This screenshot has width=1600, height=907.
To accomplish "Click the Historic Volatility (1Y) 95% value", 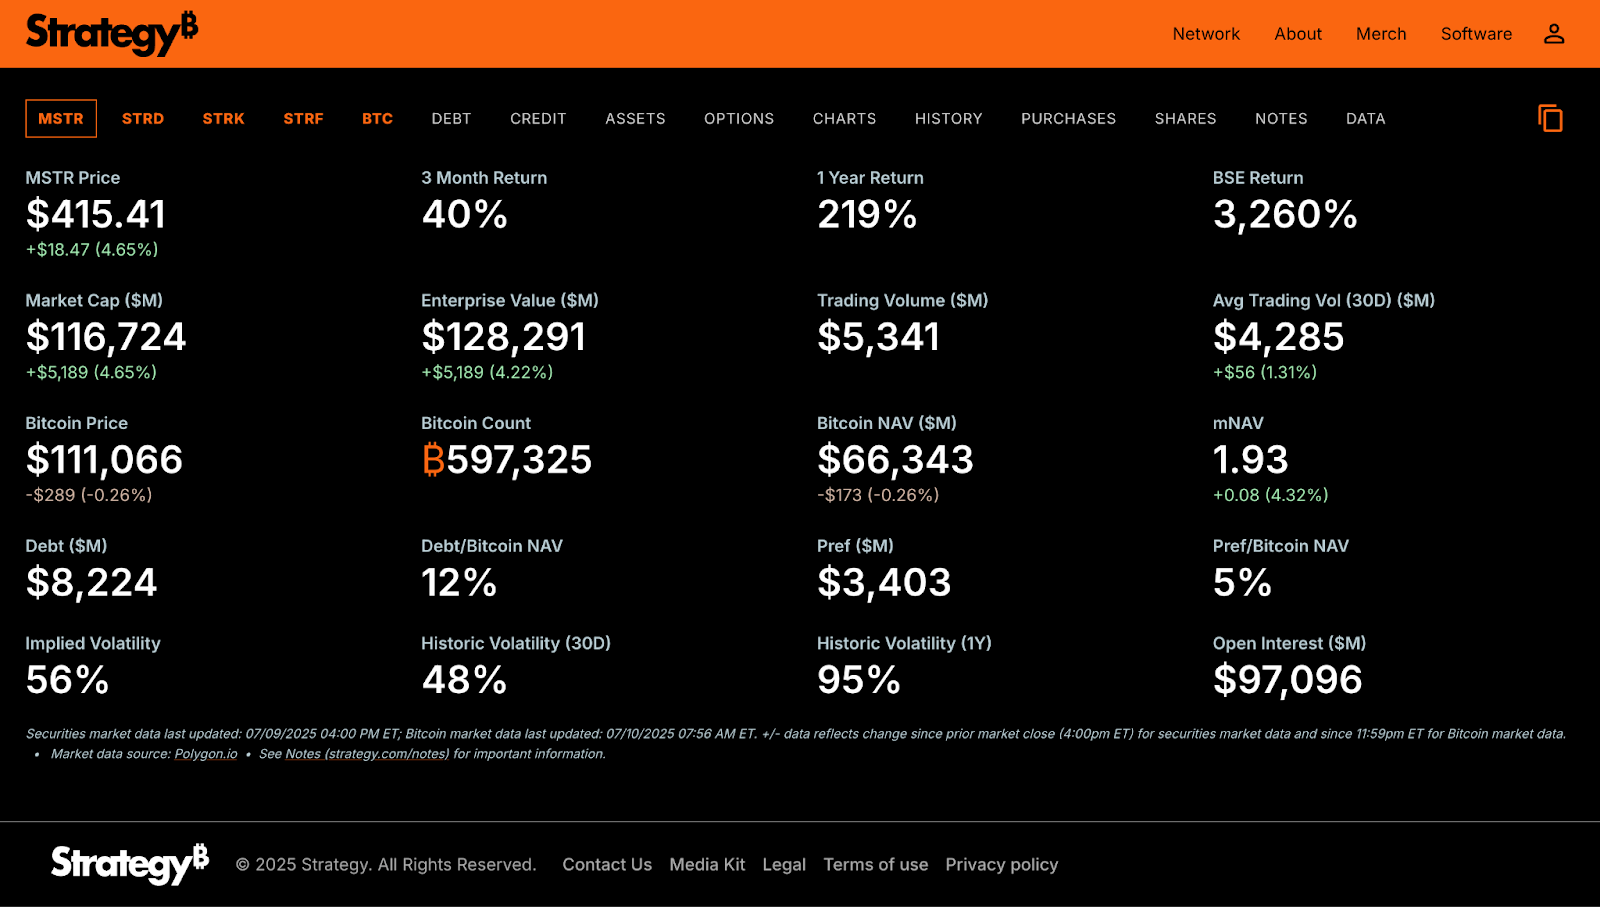I will pos(859,680).
